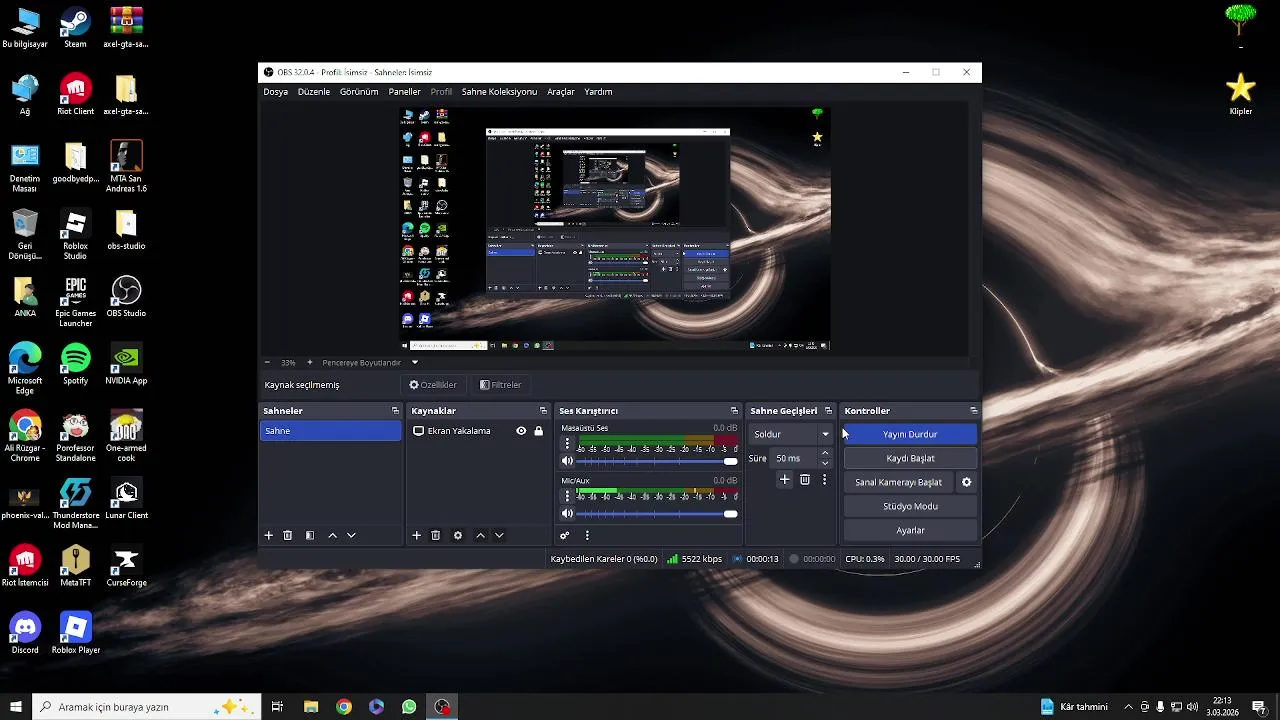
Task: Click Kaydı Başlat button
Action: 910,458
